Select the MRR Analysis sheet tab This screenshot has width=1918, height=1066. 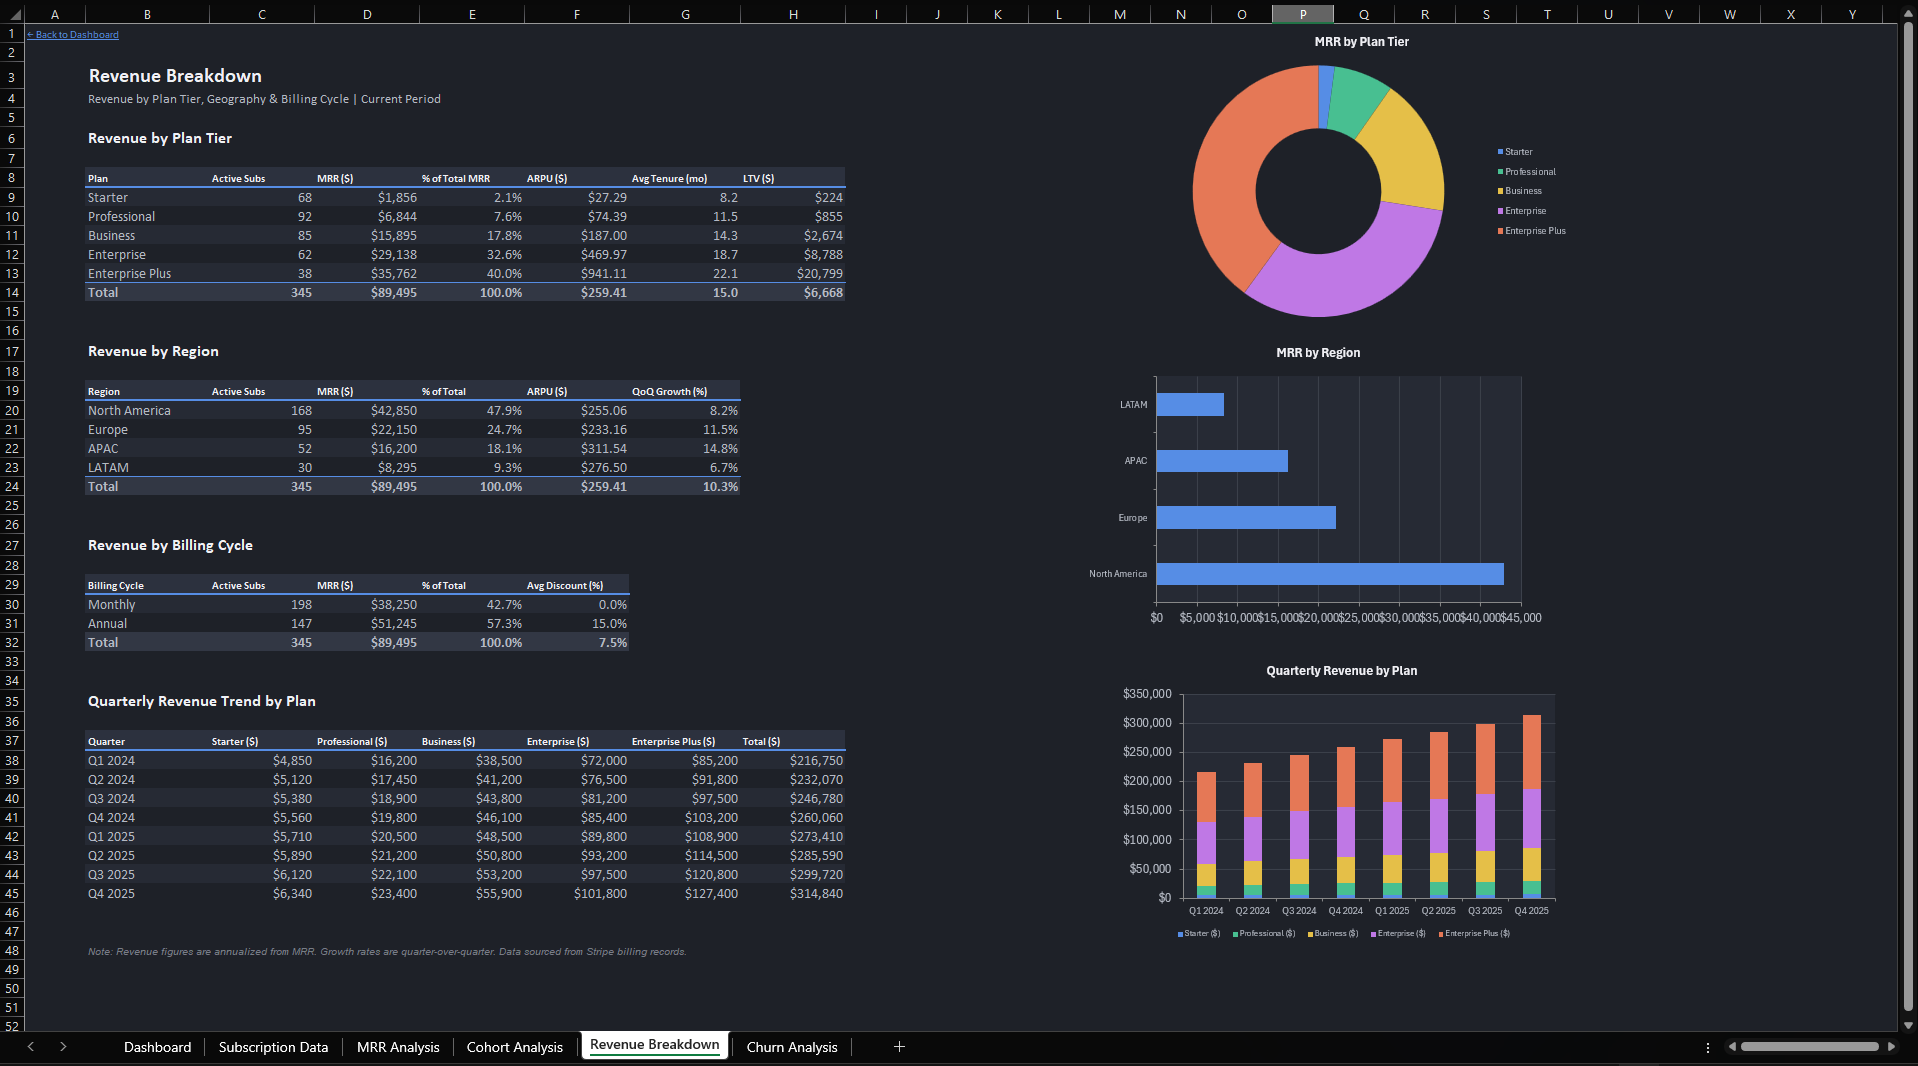tap(398, 1047)
